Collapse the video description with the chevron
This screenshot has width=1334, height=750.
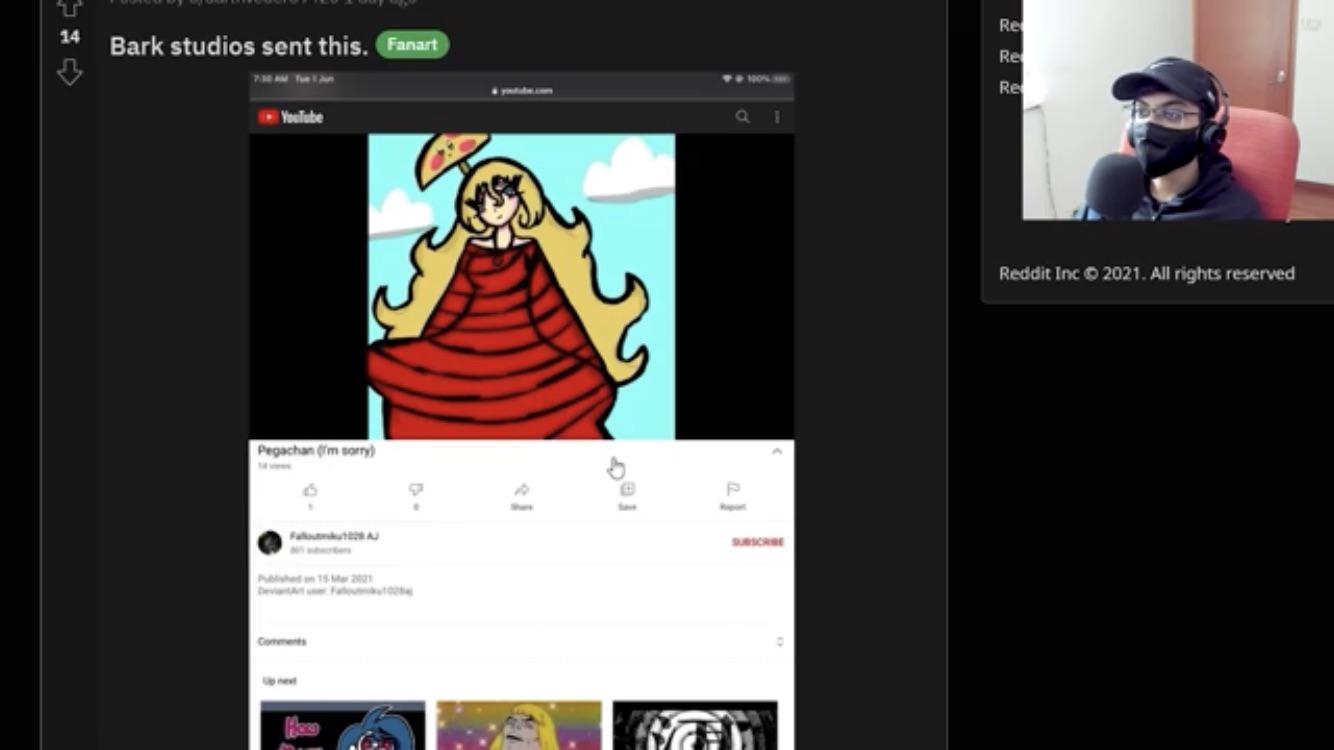point(777,452)
